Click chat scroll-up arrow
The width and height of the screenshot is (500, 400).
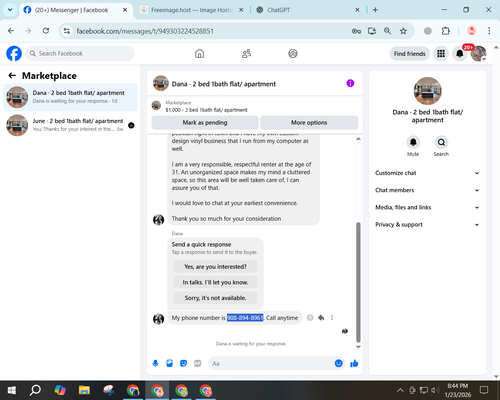click(358, 139)
